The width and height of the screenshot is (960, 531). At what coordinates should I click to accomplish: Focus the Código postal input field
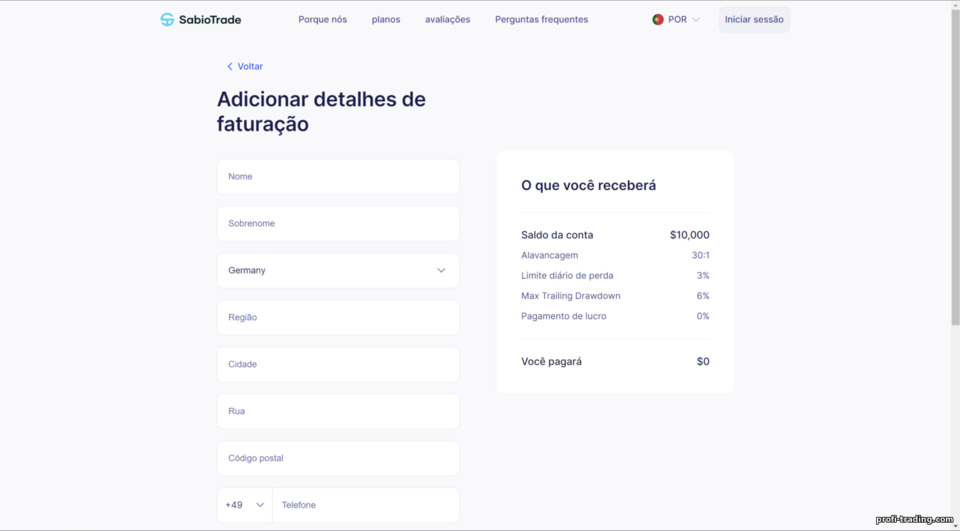click(x=338, y=458)
